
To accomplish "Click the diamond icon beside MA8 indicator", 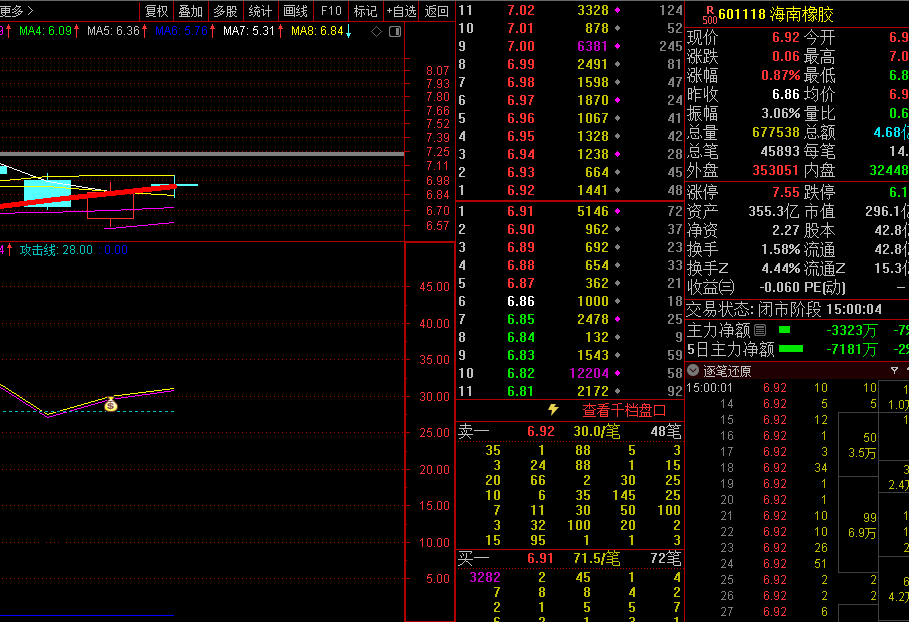I will pyautogui.click(x=376, y=32).
